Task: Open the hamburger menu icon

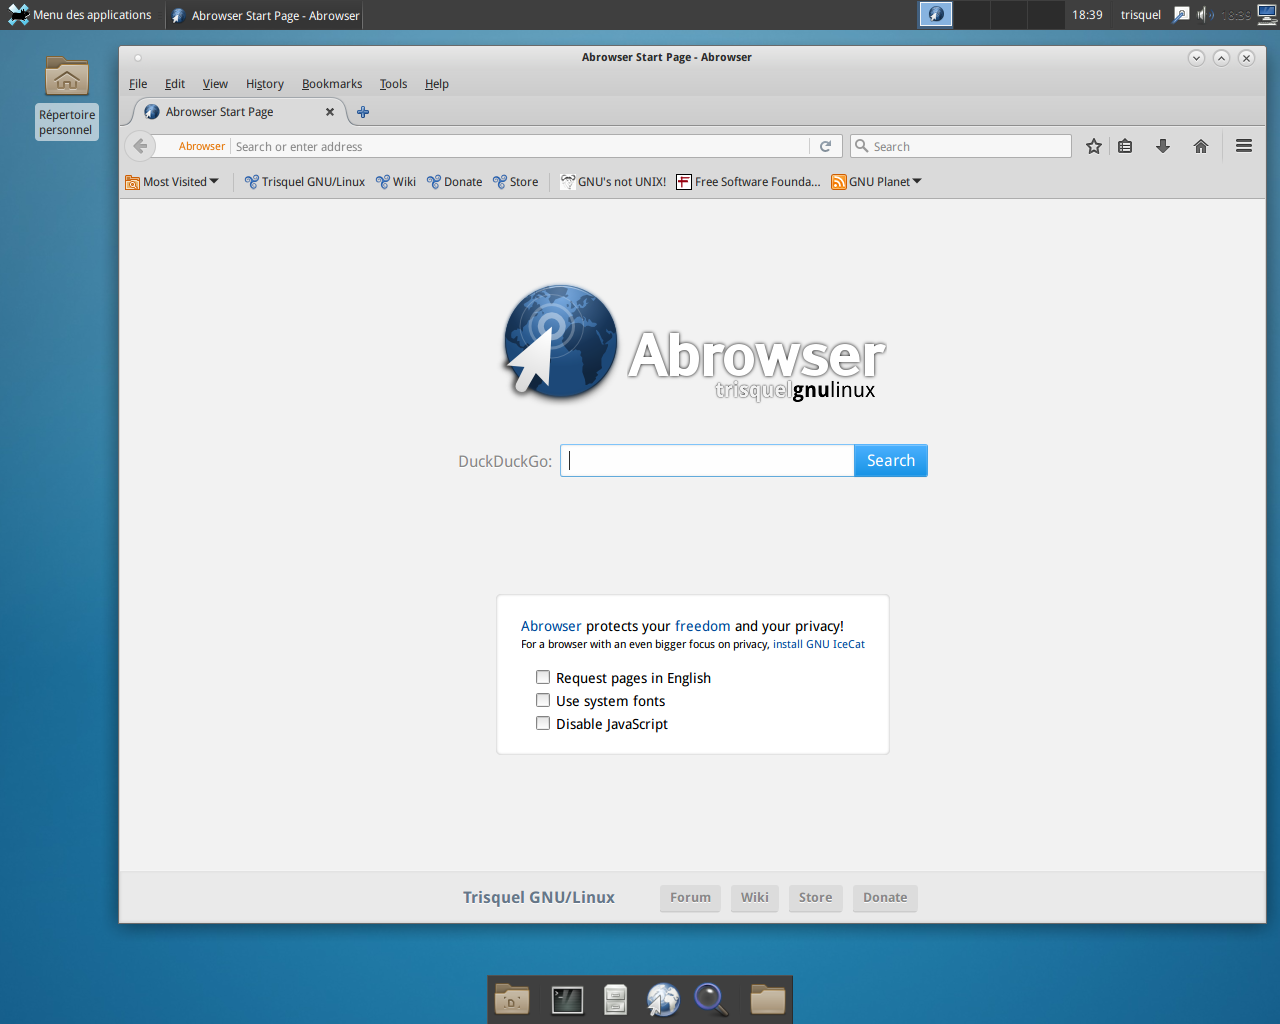Action: click(1244, 146)
